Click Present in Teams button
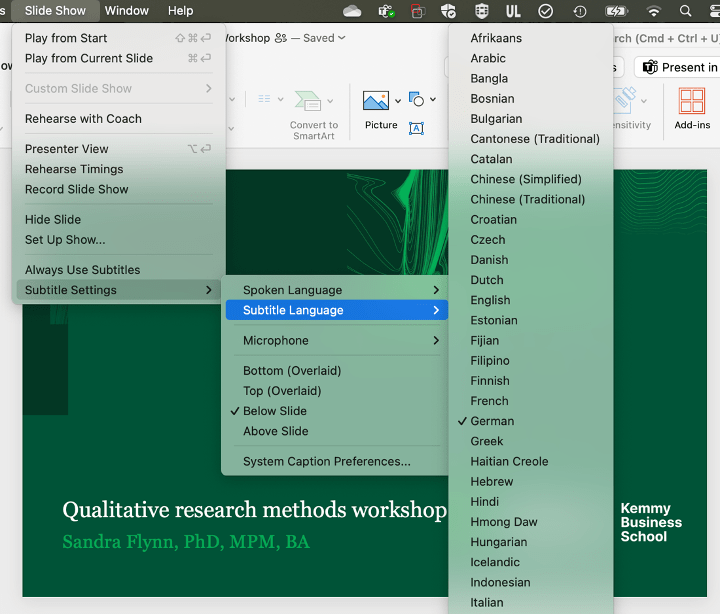This screenshot has height=614, width=720. coord(678,67)
